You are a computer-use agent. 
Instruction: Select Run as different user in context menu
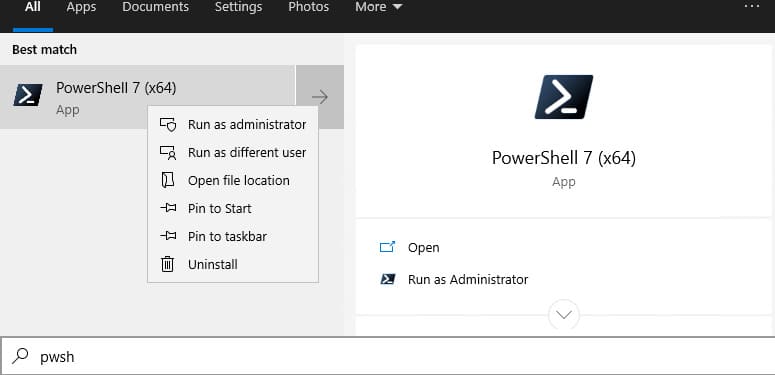click(x=233, y=153)
